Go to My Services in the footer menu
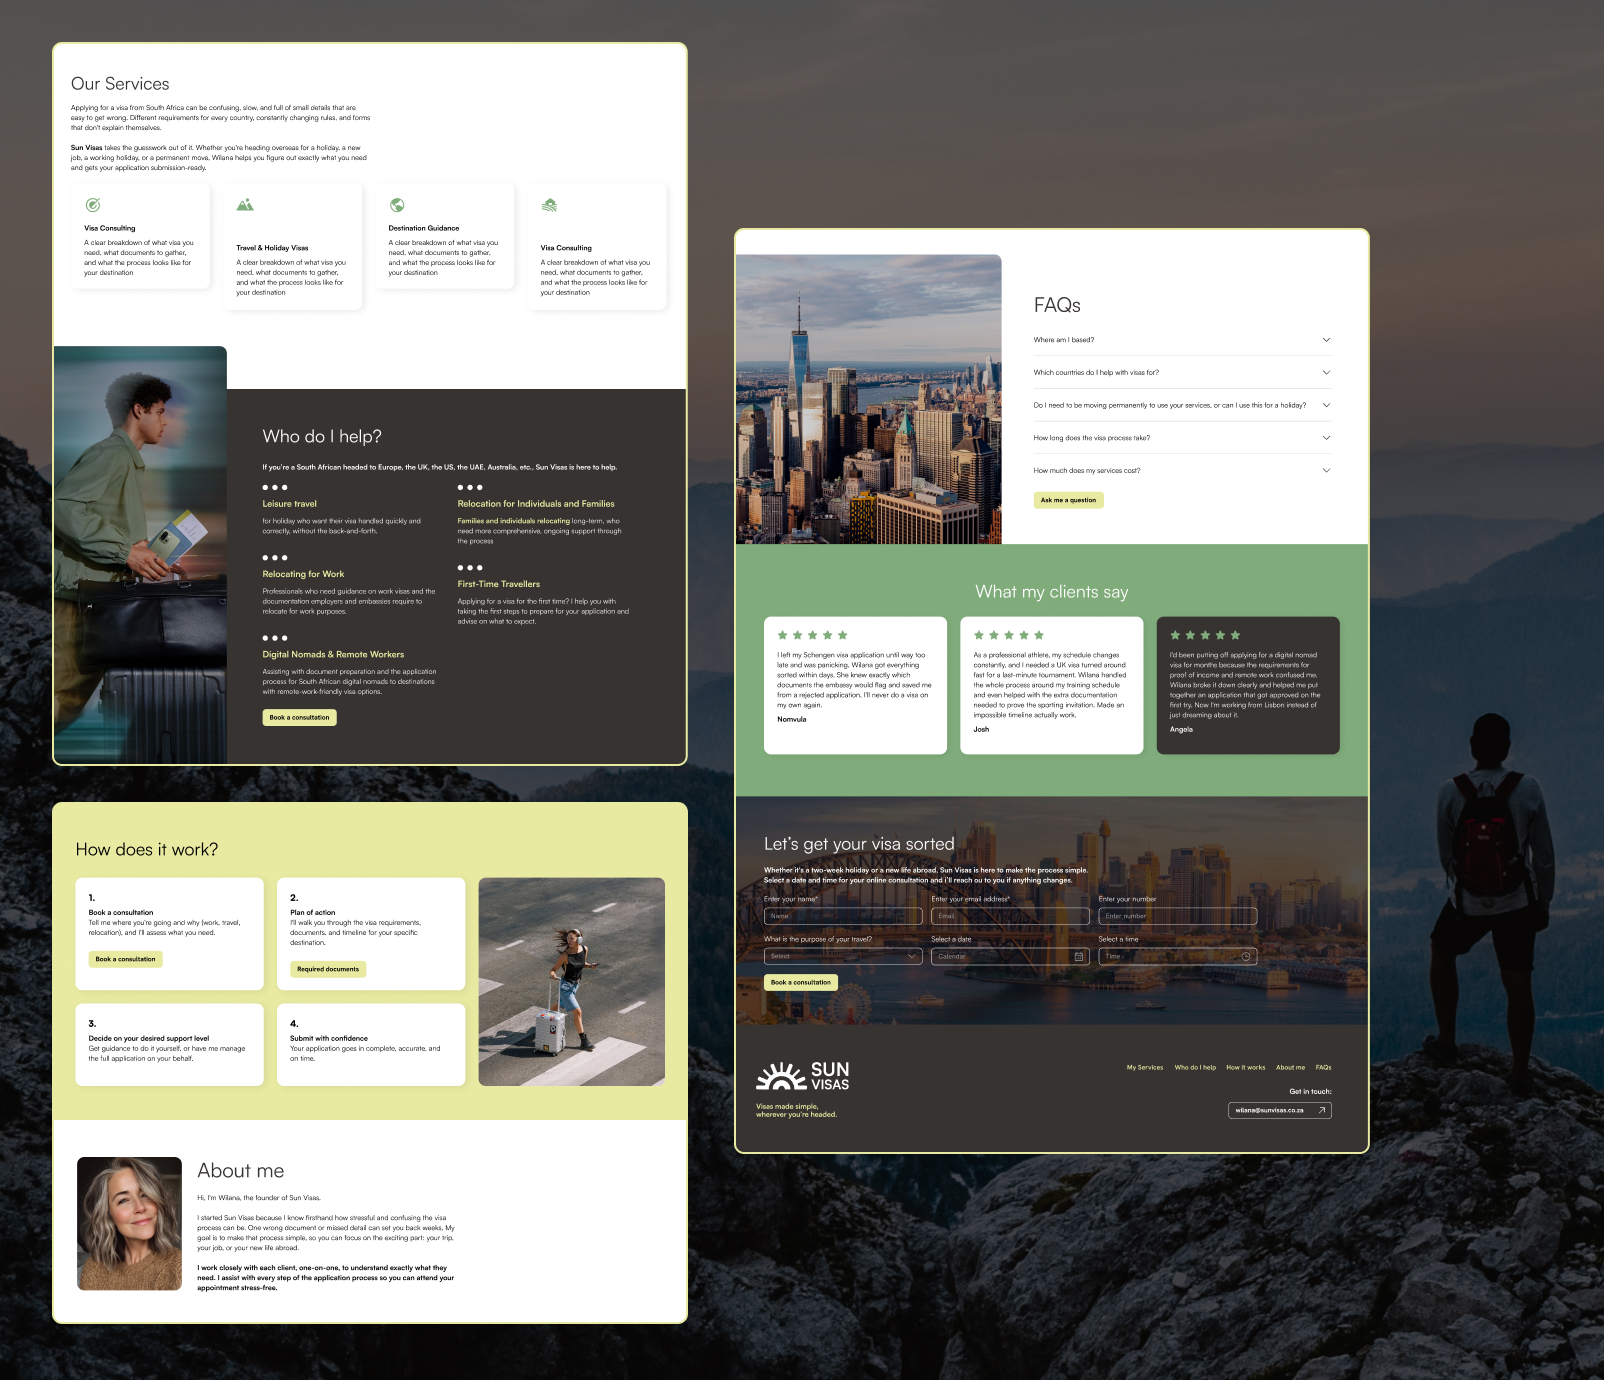 (x=1145, y=1068)
